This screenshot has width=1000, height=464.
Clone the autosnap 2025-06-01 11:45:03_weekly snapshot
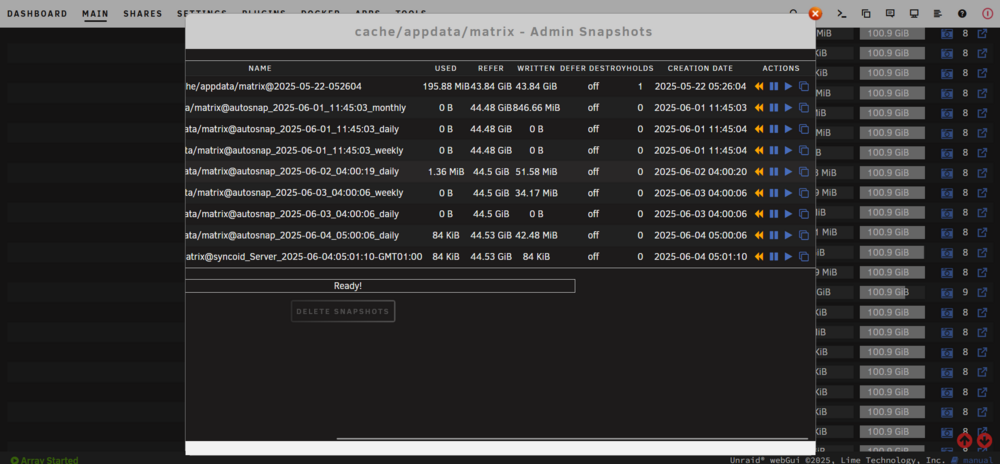pyautogui.click(x=804, y=150)
